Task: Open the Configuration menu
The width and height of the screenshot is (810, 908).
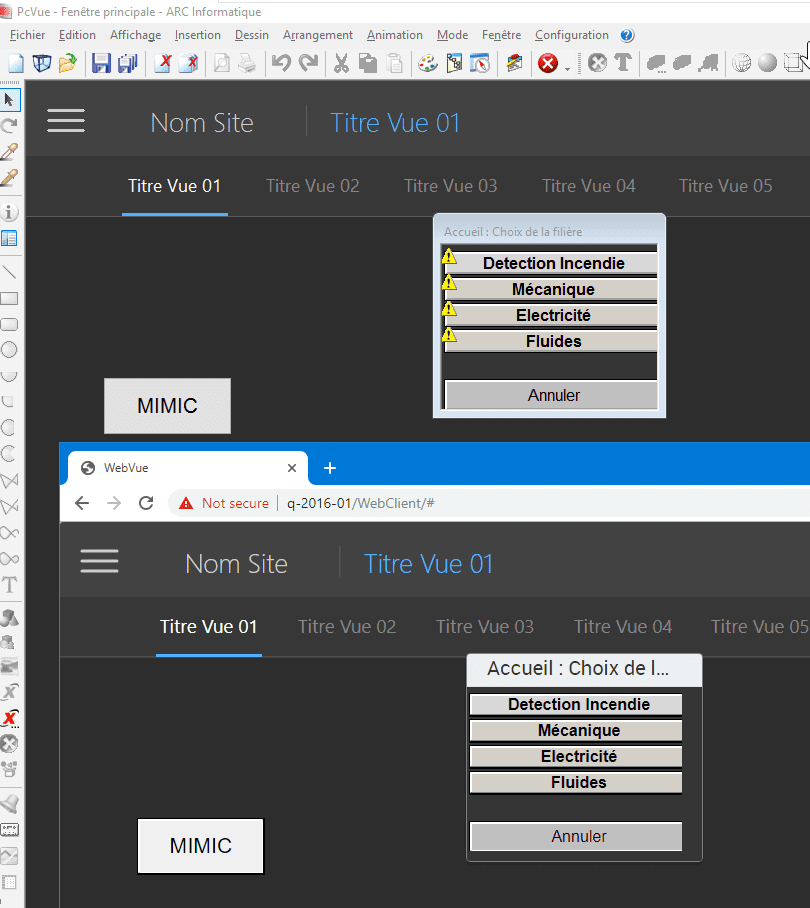Action: click(x=571, y=35)
